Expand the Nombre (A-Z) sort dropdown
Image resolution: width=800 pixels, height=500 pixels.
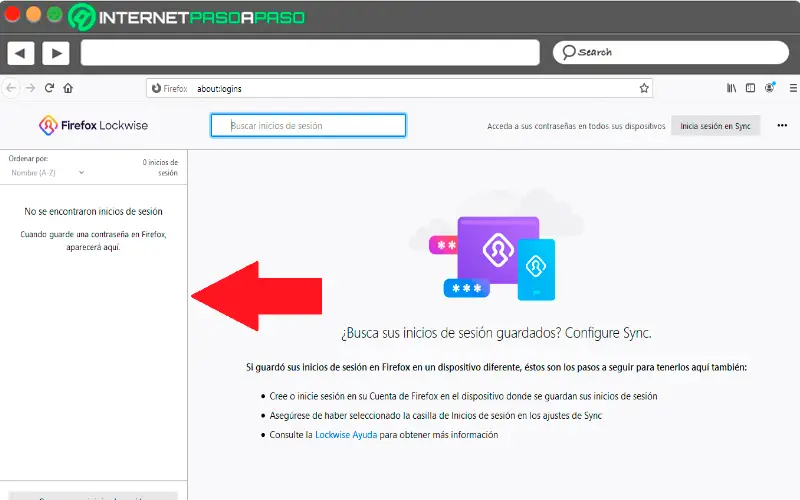click(47, 172)
